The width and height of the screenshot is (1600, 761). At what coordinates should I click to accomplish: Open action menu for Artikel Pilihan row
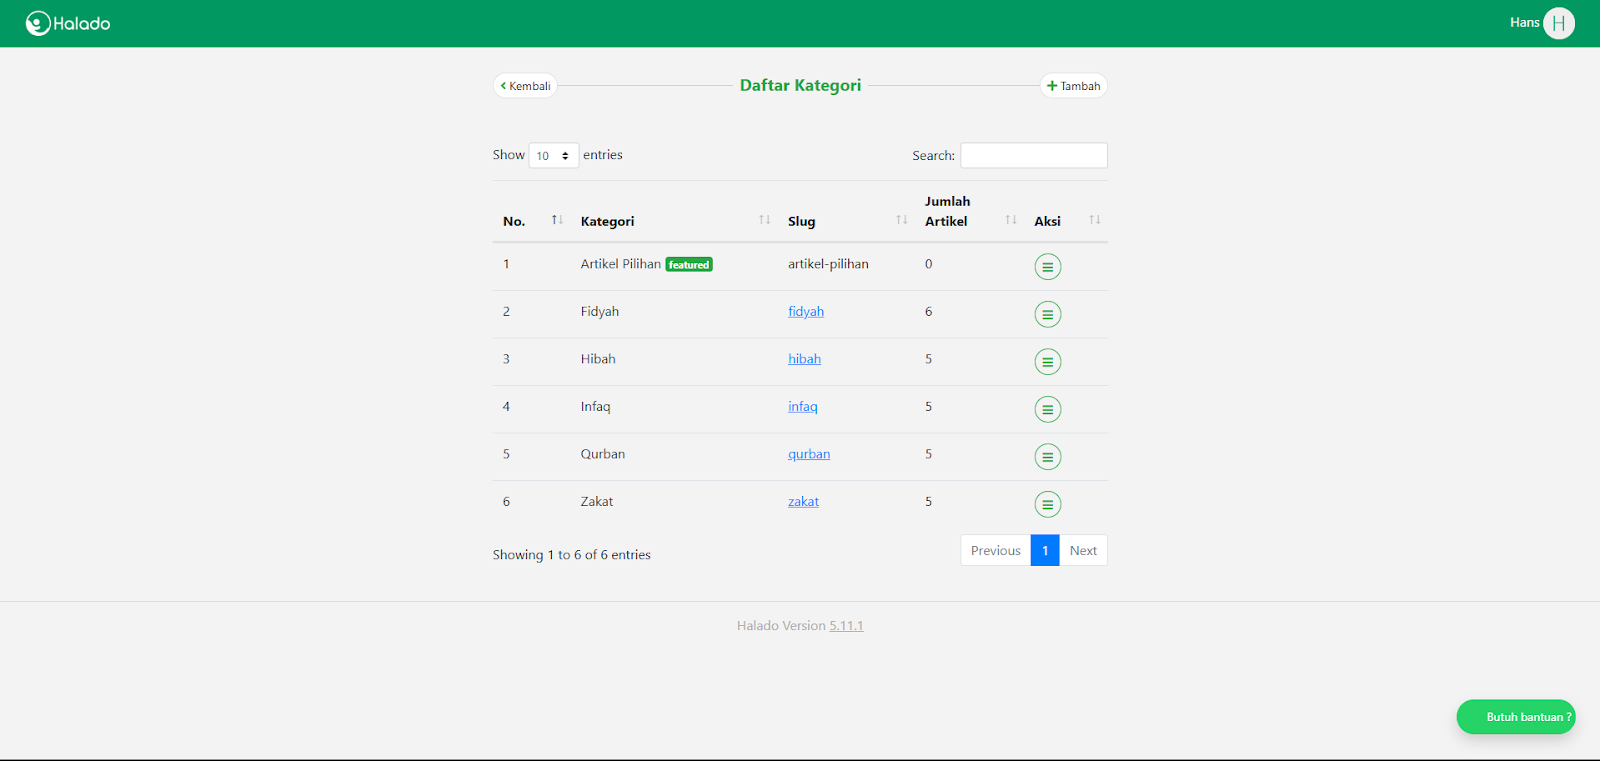pos(1047,267)
